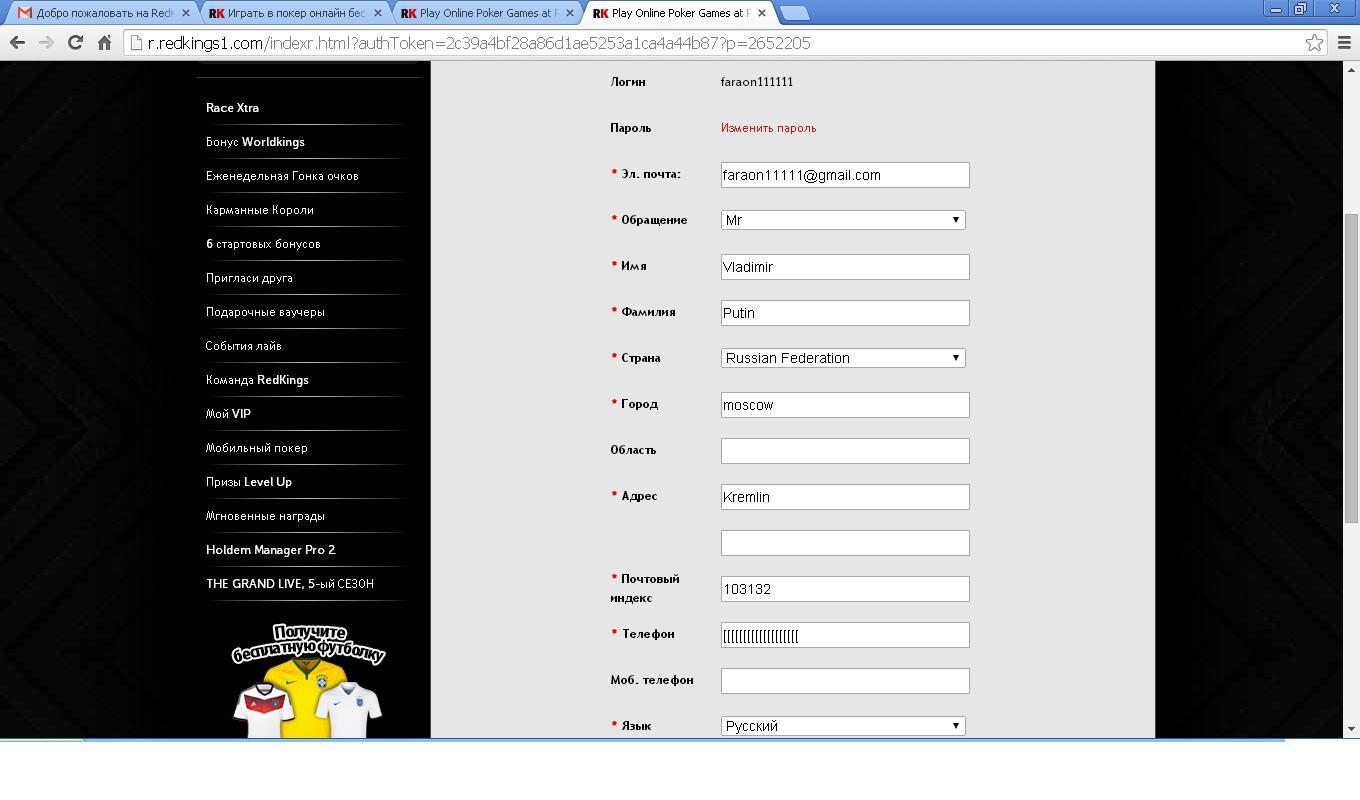
Task: Open the Holdem Manager Pro 2 link
Action: (x=270, y=550)
